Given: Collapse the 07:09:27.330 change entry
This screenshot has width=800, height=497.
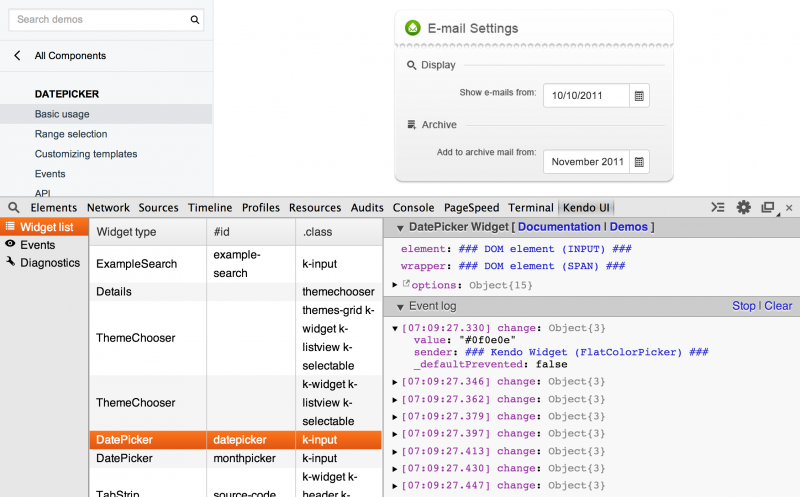Looking at the screenshot, I should (x=394, y=328).
